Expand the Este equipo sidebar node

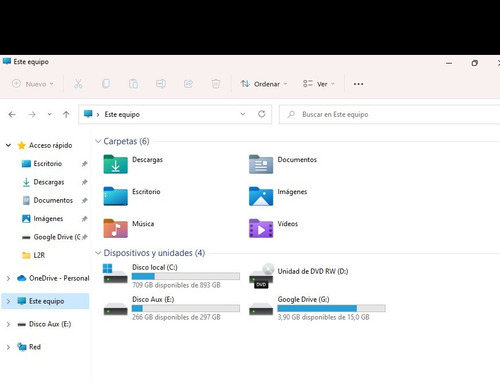tap(8, 301)
